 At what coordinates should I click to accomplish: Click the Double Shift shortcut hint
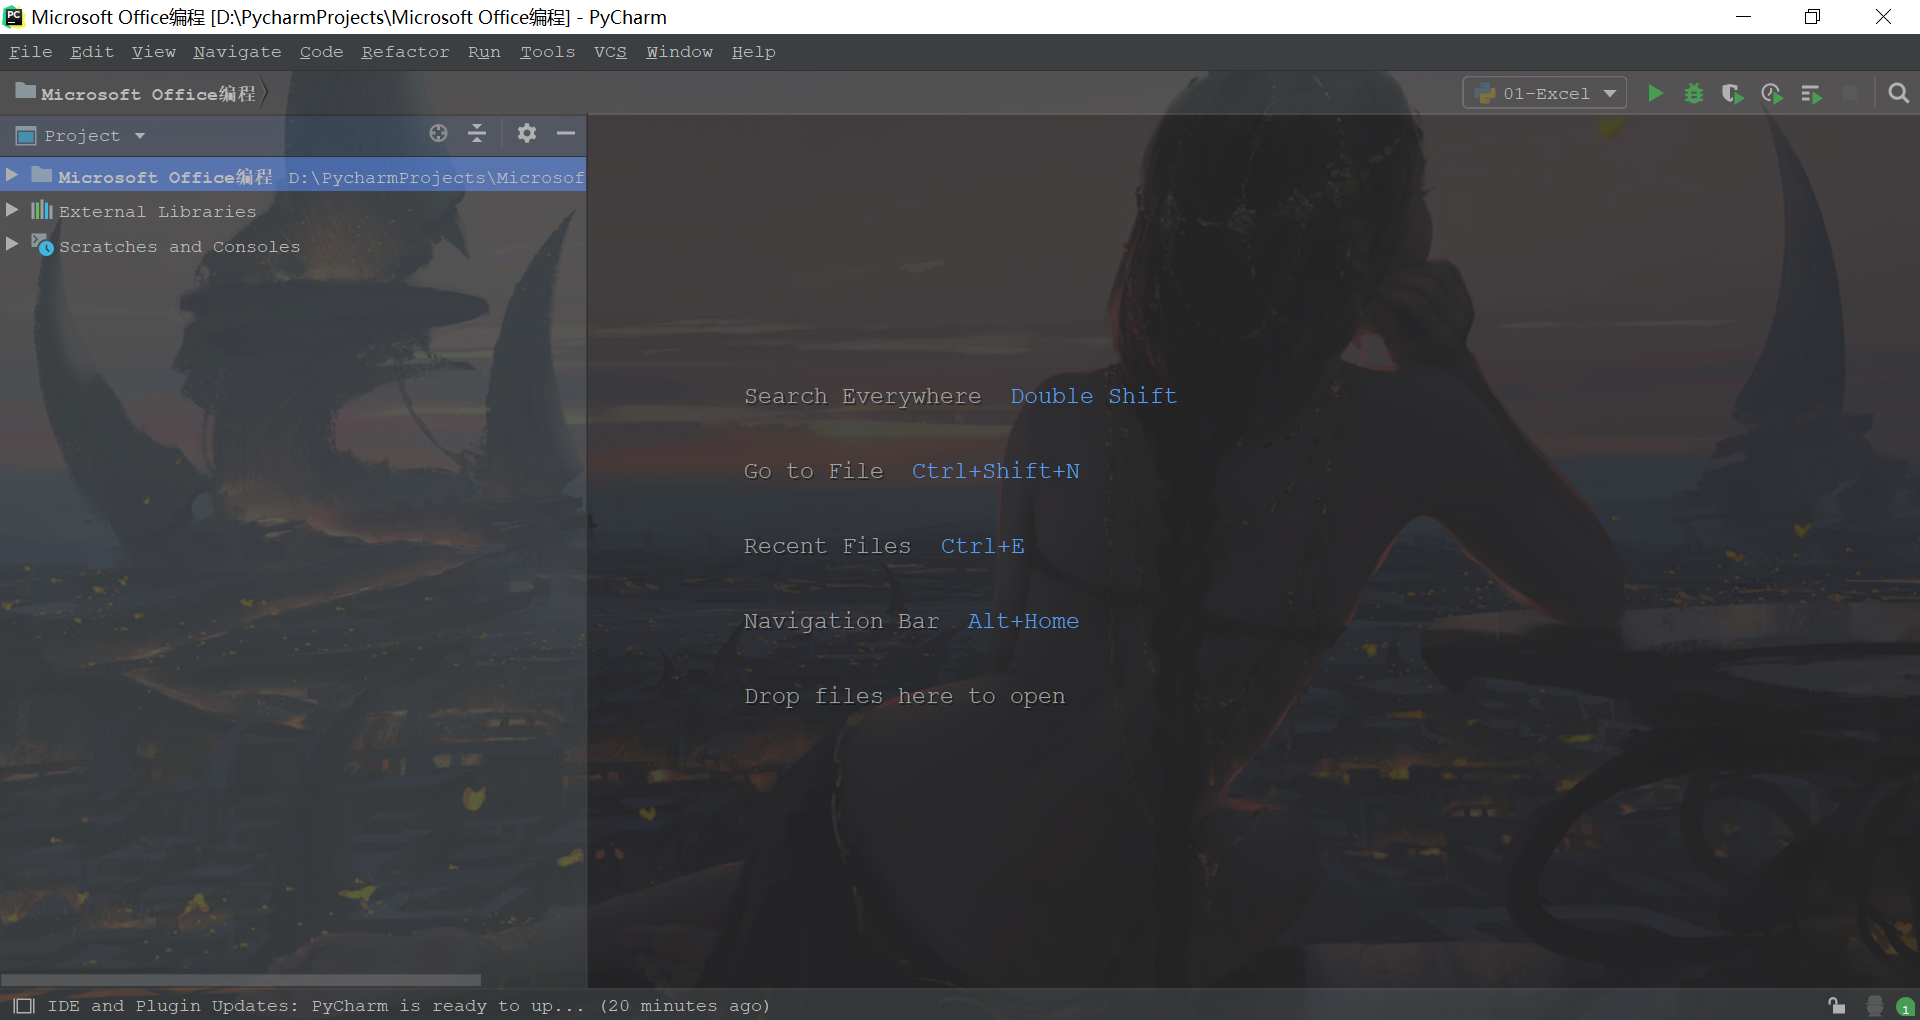pos(1093,396)
